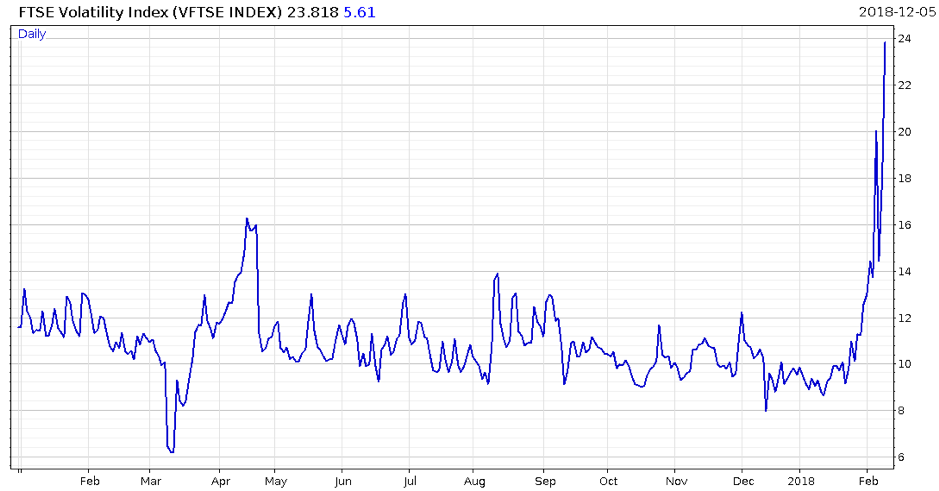Select the Nov month axis label
This screenshot has height=491, width=939.
click(676, 479)
